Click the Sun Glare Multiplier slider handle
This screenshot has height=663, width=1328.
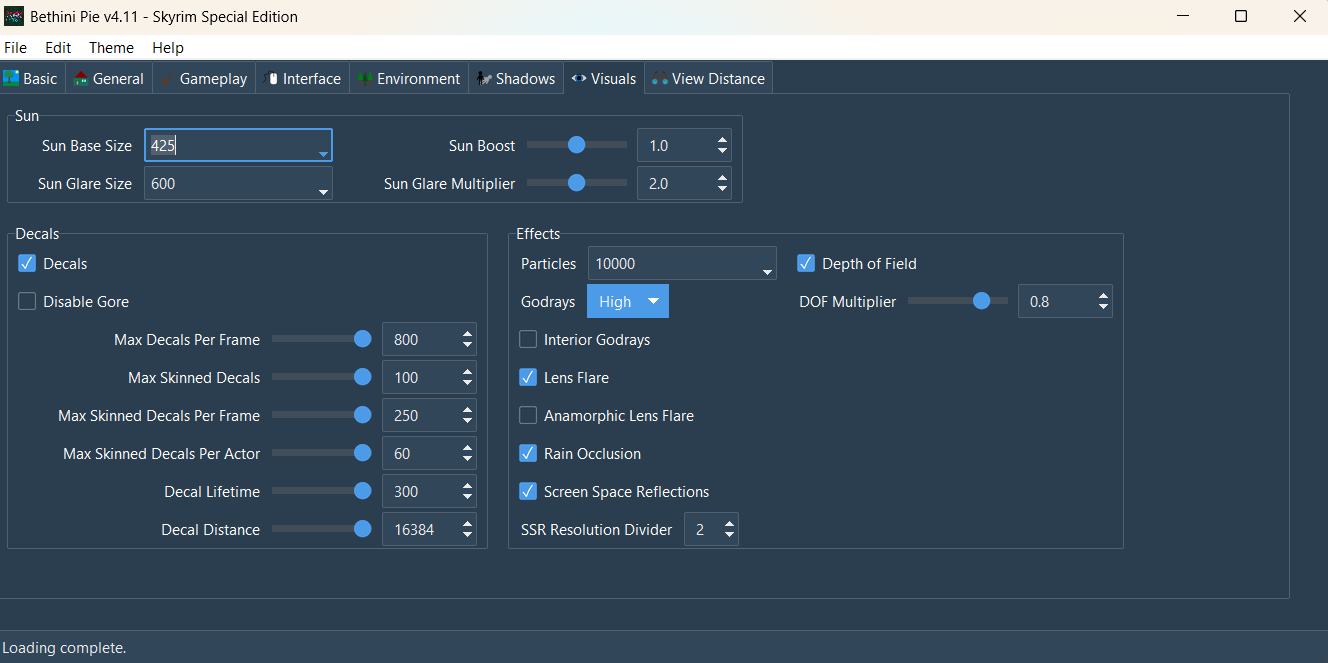pyautogui.click(x=576, y=183)
